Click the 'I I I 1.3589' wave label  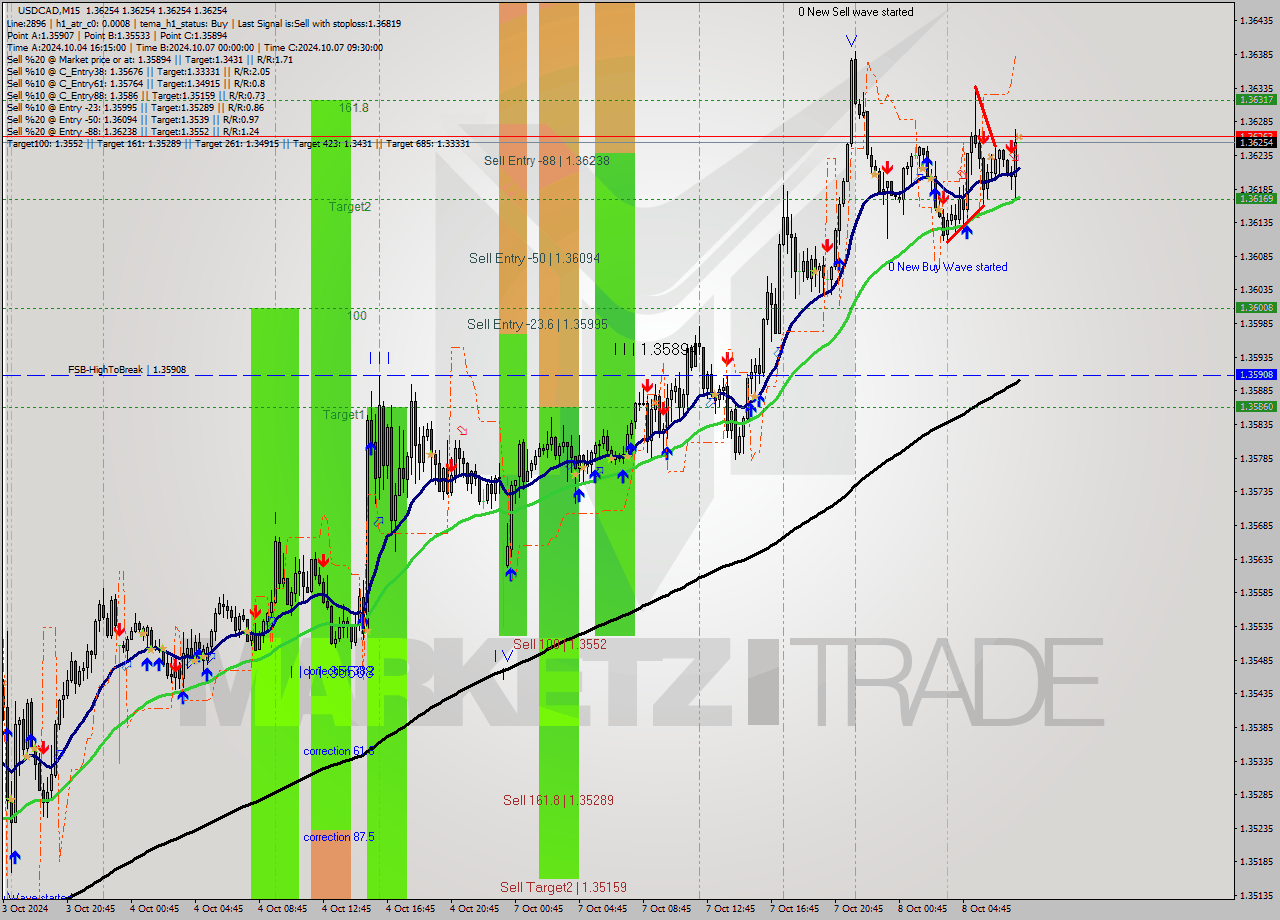coord(654,349)
